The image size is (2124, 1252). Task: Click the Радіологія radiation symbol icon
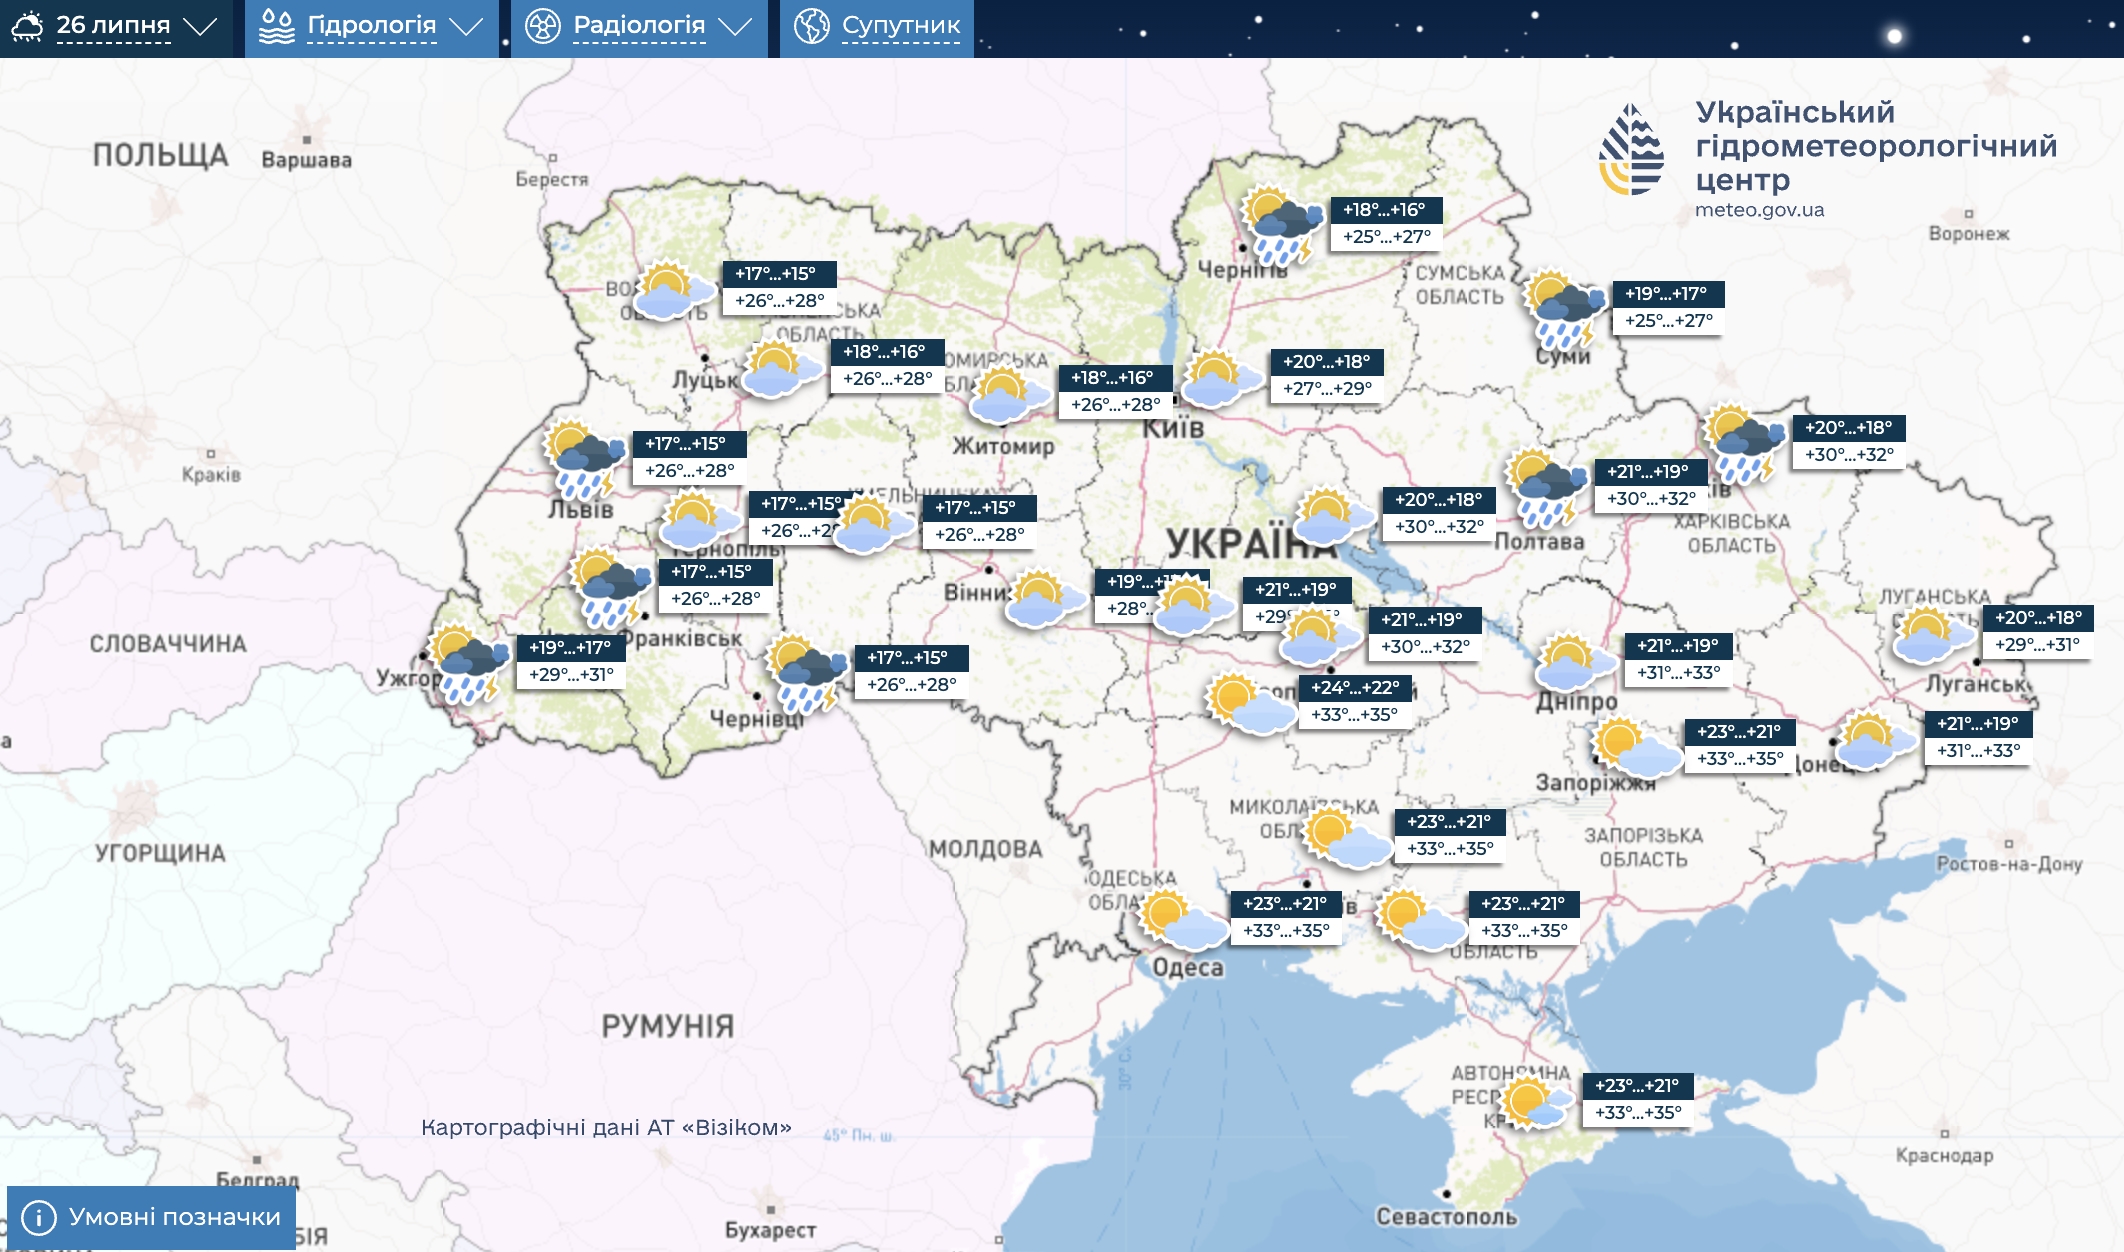(x=543, y=27)
